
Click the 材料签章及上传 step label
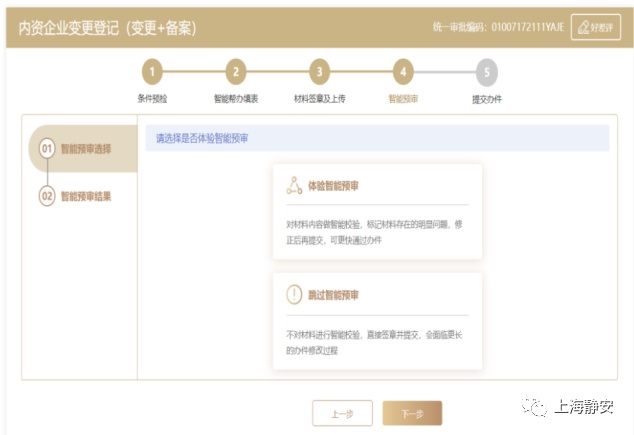click(319, 99)
